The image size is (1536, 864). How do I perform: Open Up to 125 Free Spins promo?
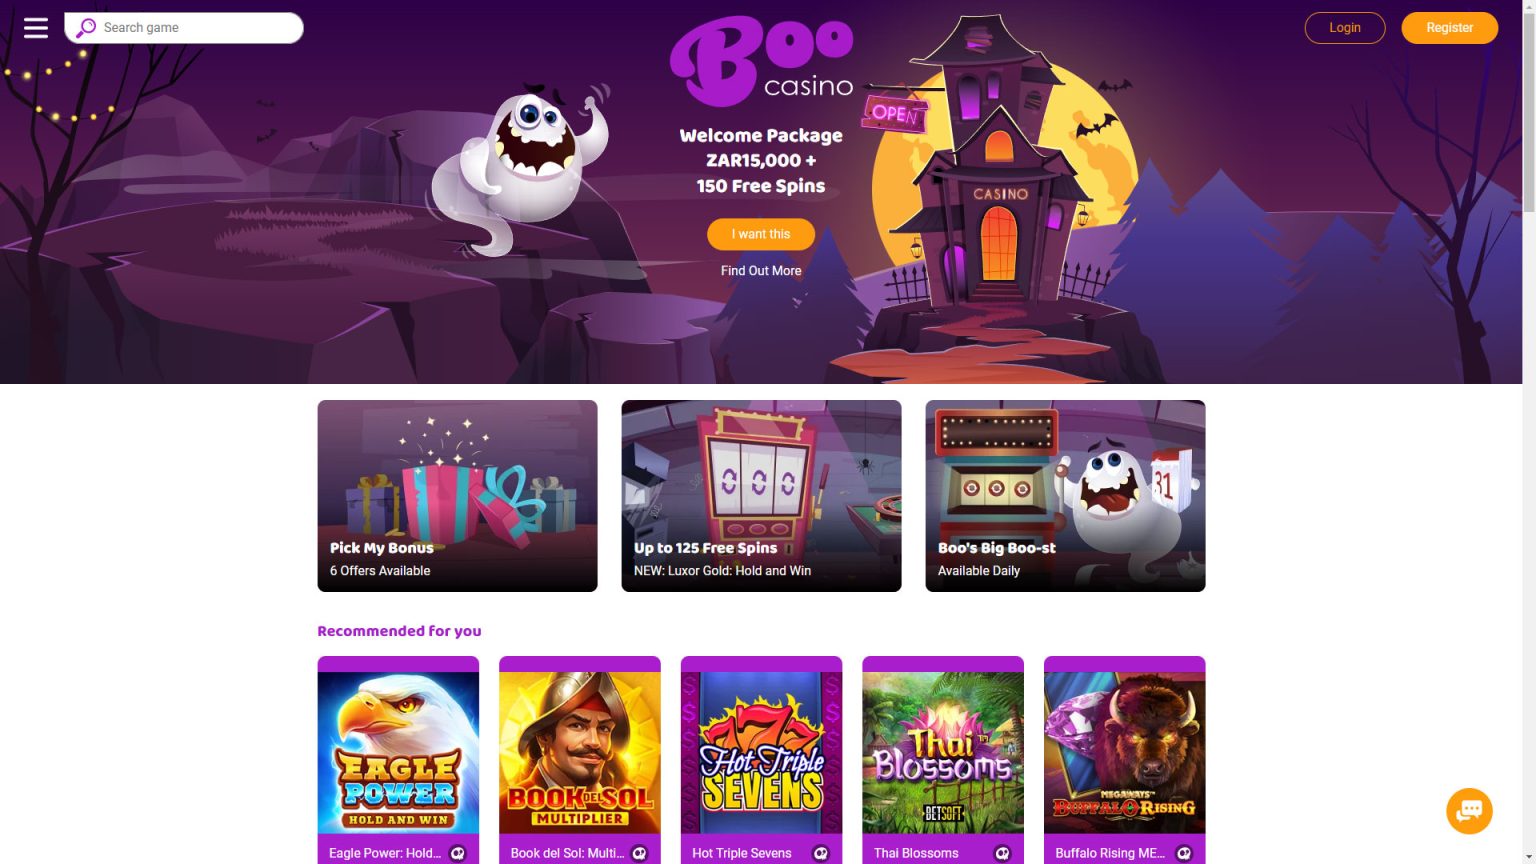pyautogui.click(x=761, y=496)
